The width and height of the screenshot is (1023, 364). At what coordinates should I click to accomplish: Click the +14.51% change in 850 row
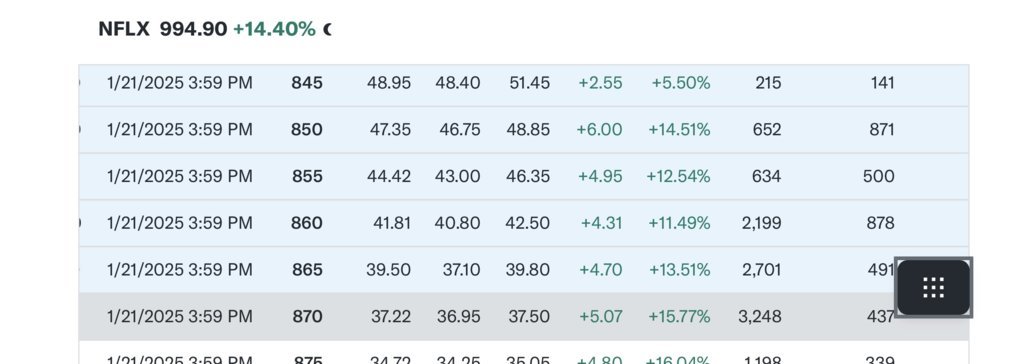(679, 130)
